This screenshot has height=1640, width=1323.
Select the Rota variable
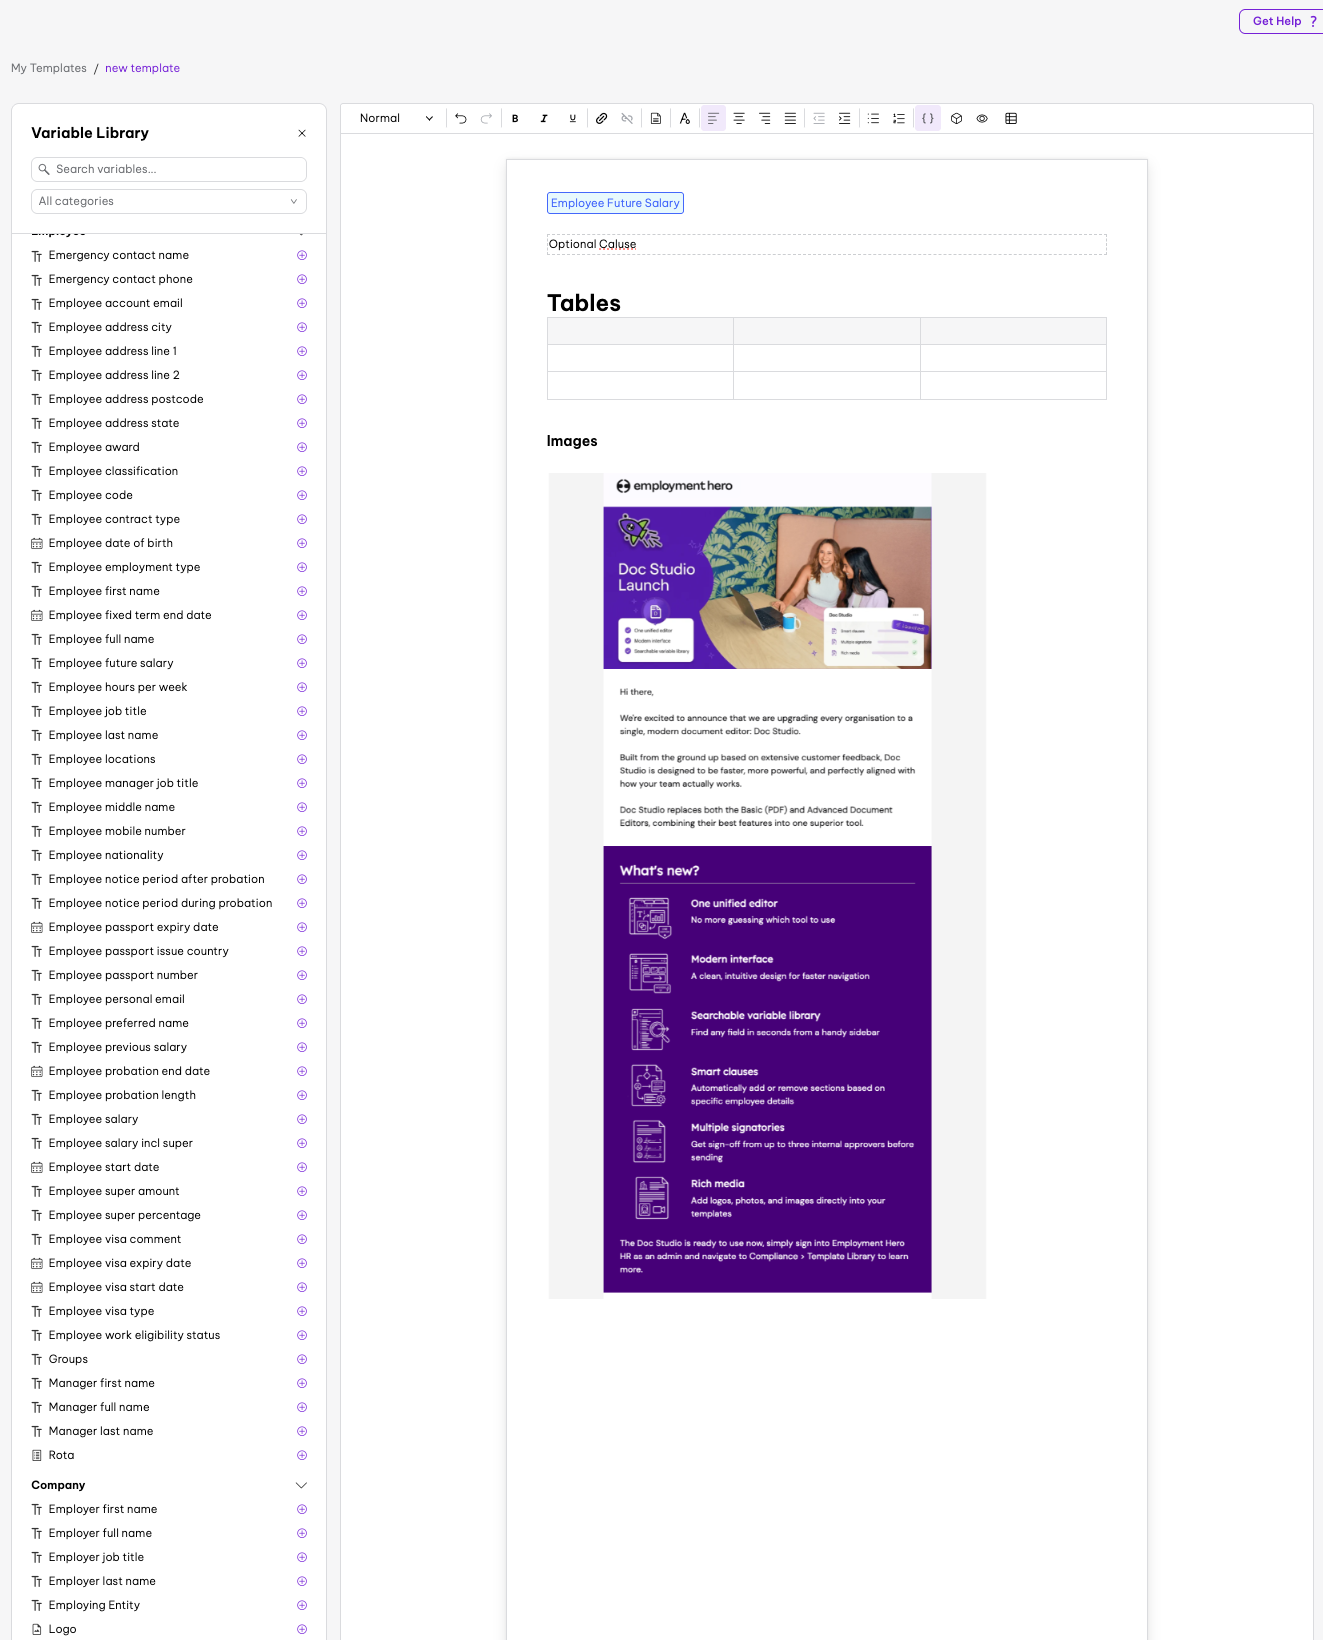pyautogui.click(x=61, y=1455)
